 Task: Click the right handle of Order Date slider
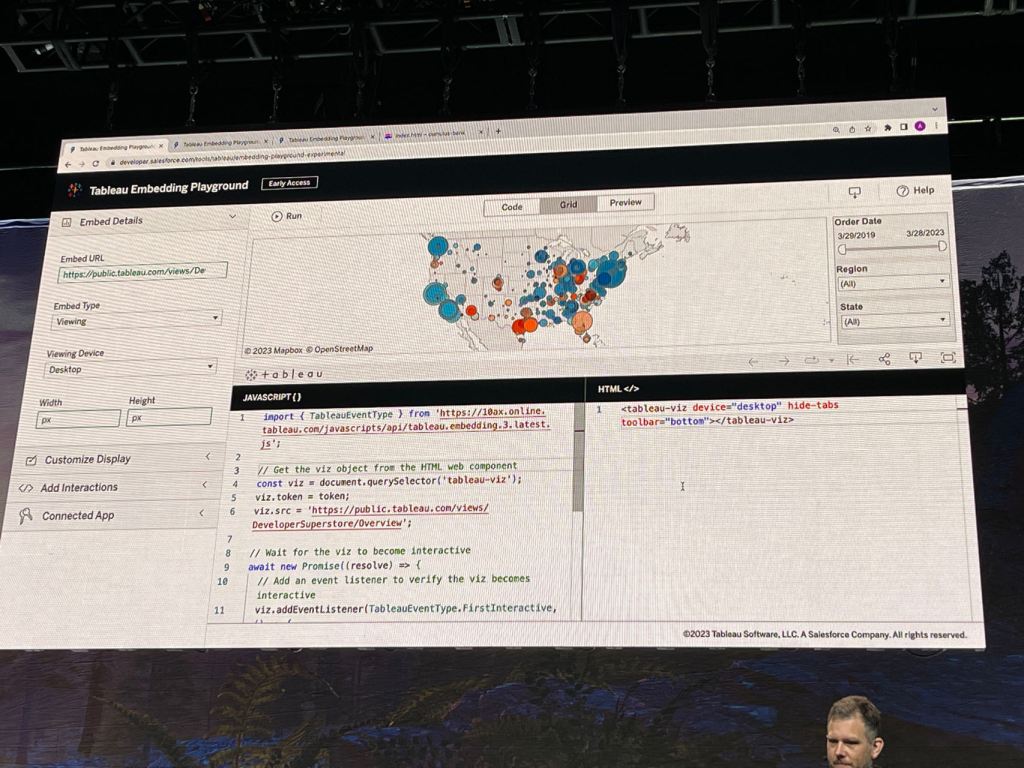[942, 246]
